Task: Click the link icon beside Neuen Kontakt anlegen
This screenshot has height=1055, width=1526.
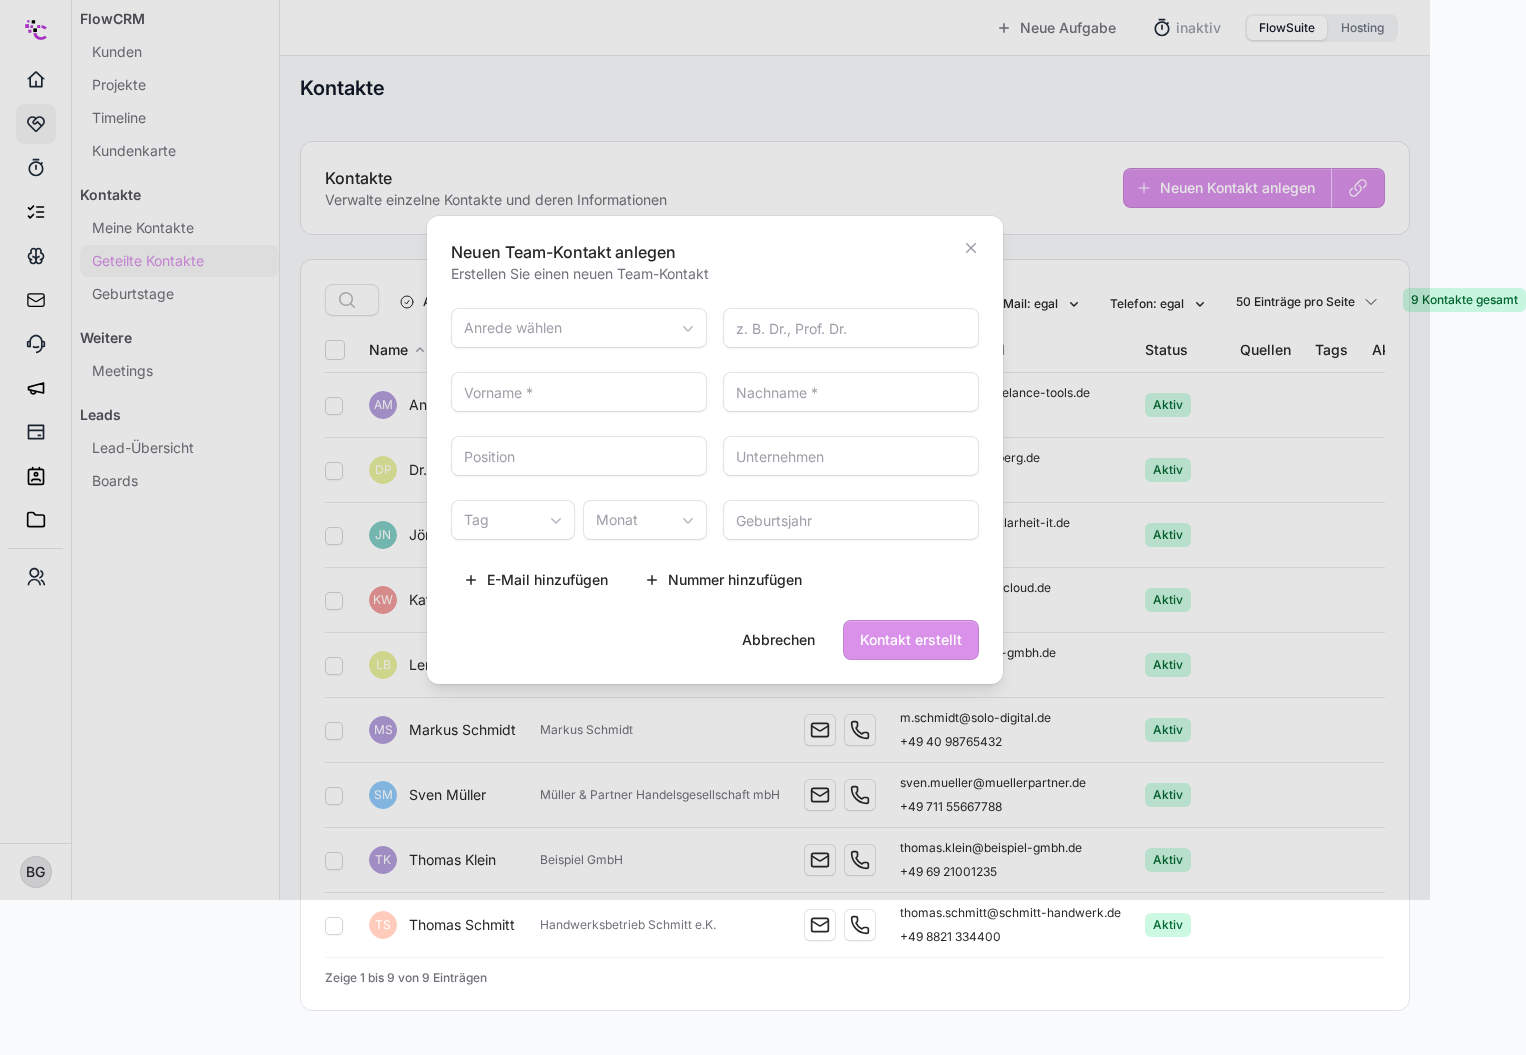Action: [x=1358, y=188]
